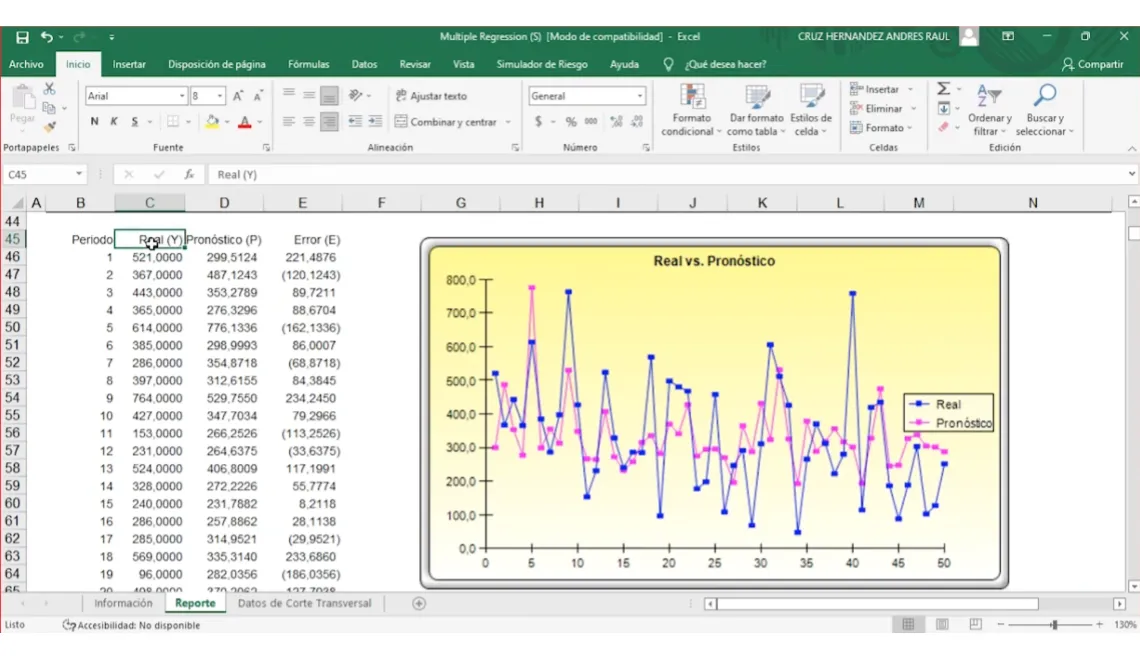Toggle italic K formatting button
1140x670 pixels.
coord(114,122)
